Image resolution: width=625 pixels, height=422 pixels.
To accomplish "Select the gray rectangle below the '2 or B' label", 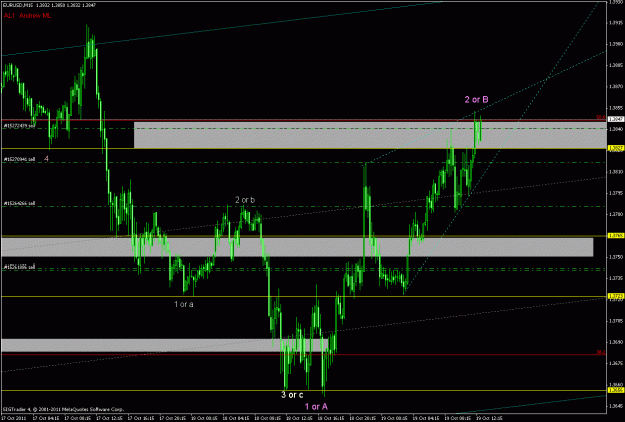I will [370, 135].
